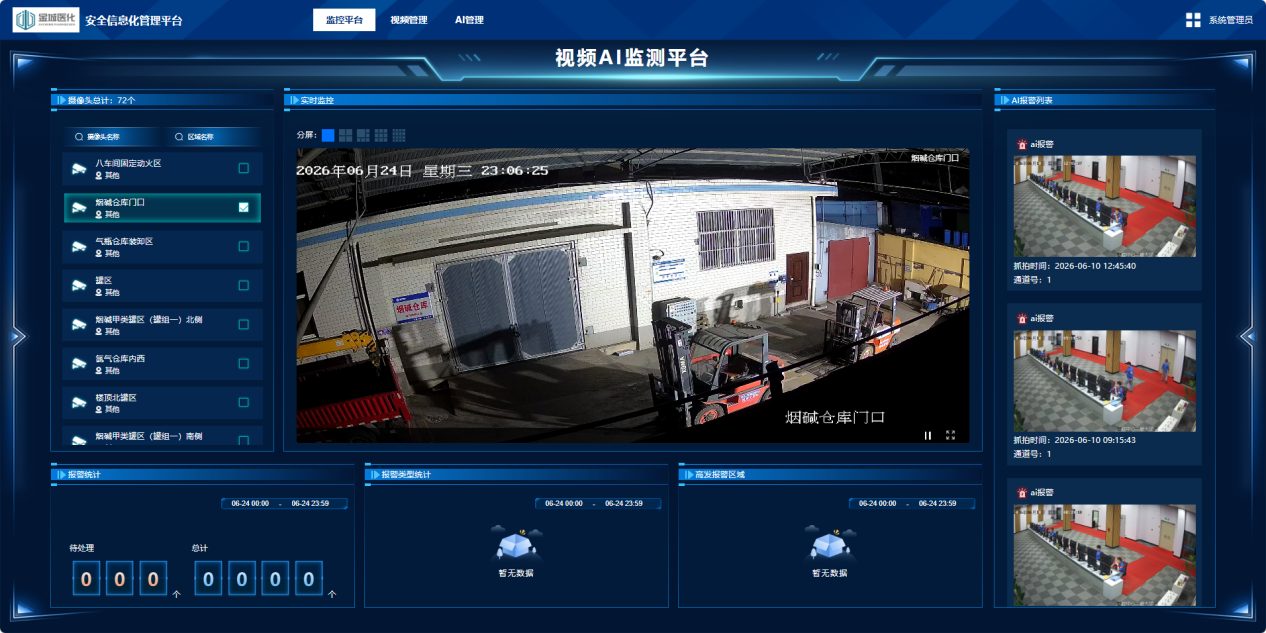The image size is (1266, 633).
Task: Tick the 气瓶仓库装卸区 camera checkbox
Action: [x=243, y=246]
